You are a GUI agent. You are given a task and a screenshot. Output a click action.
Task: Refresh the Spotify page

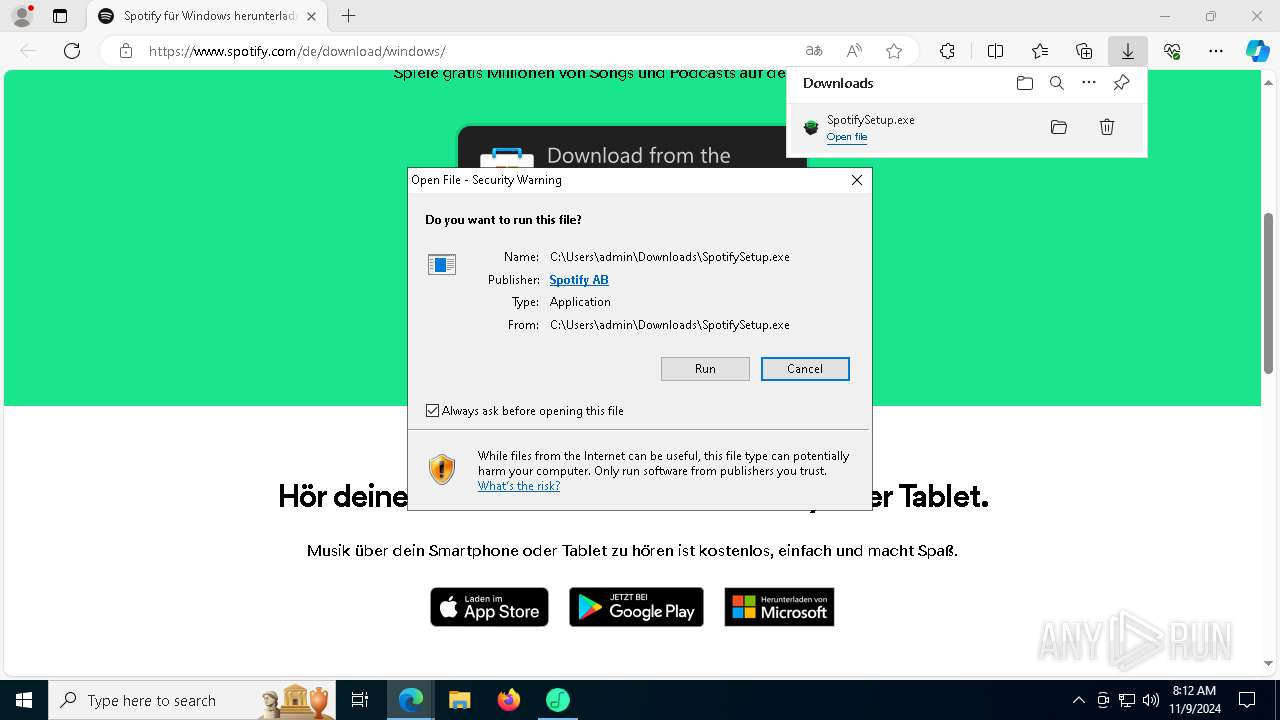click(72, 51)
